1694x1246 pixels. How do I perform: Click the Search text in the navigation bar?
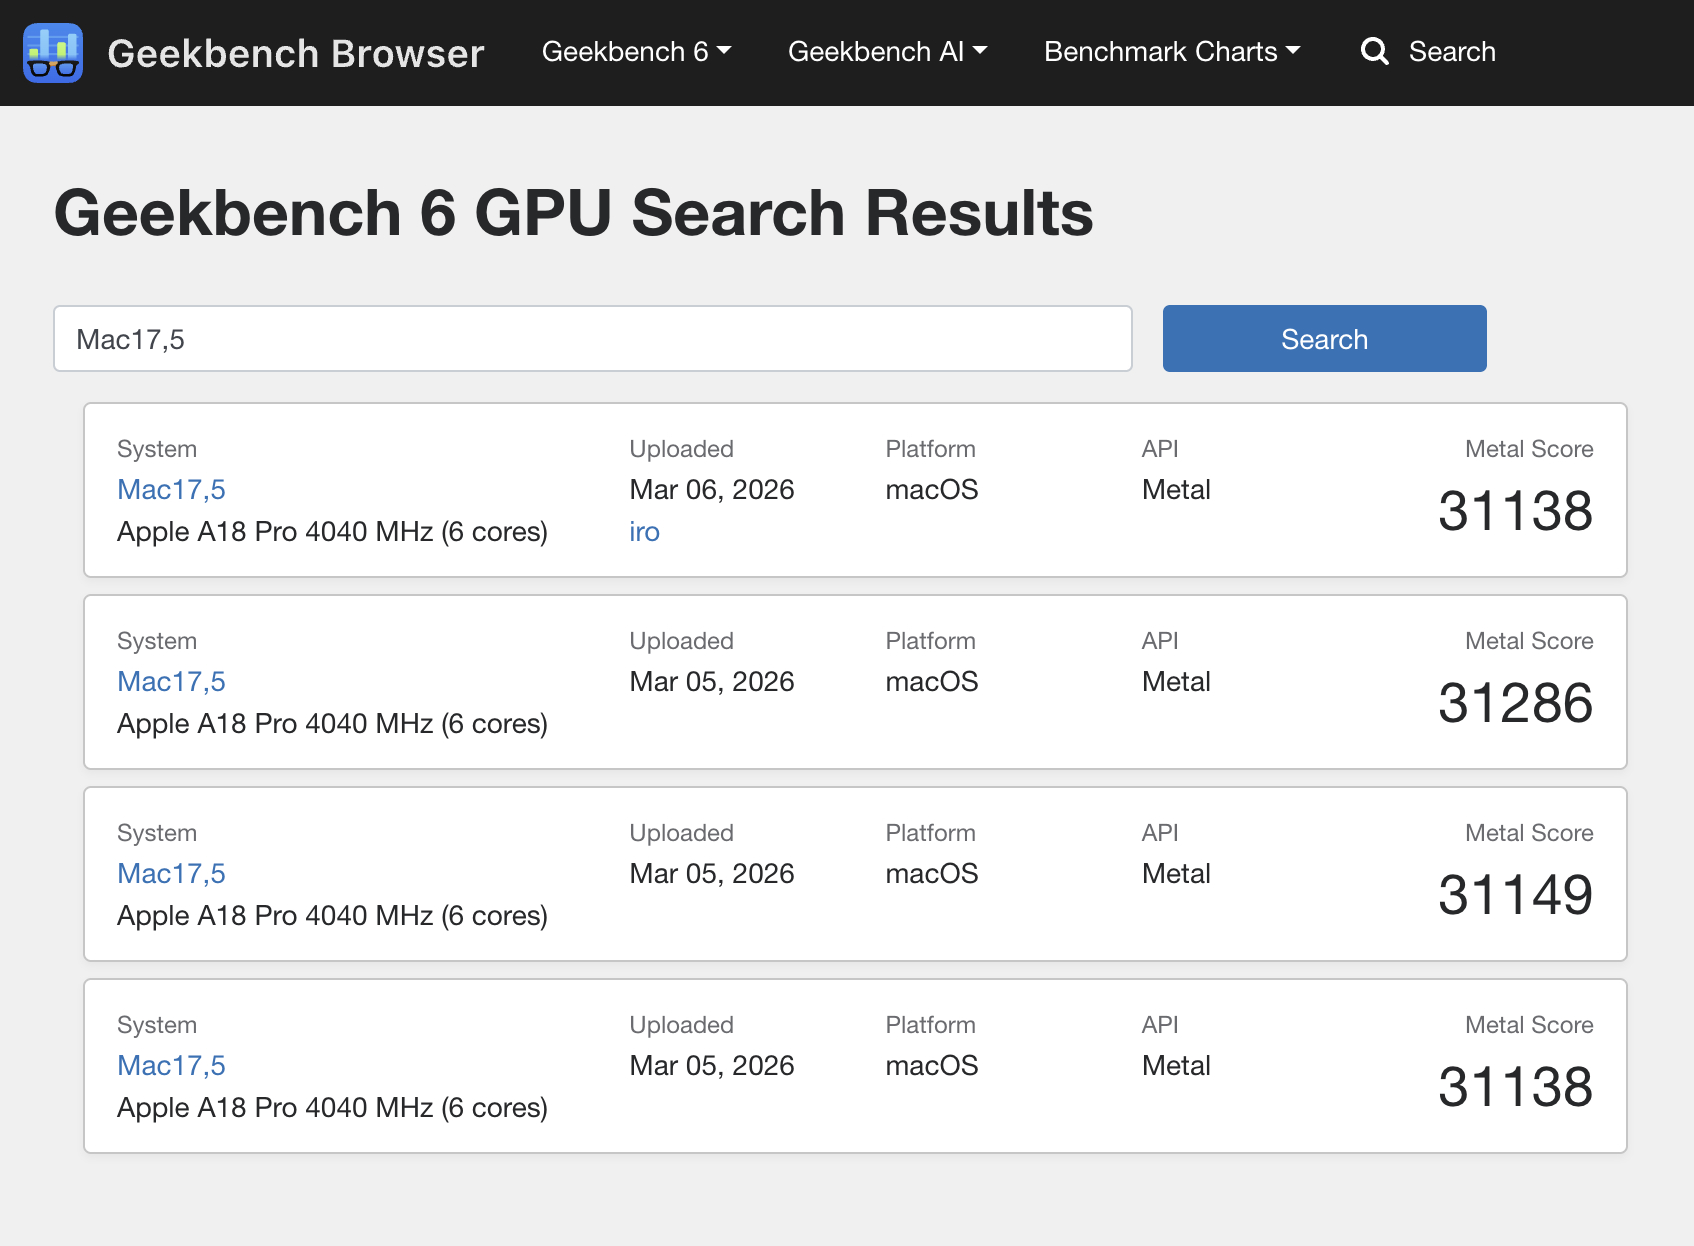point(1451,52)
